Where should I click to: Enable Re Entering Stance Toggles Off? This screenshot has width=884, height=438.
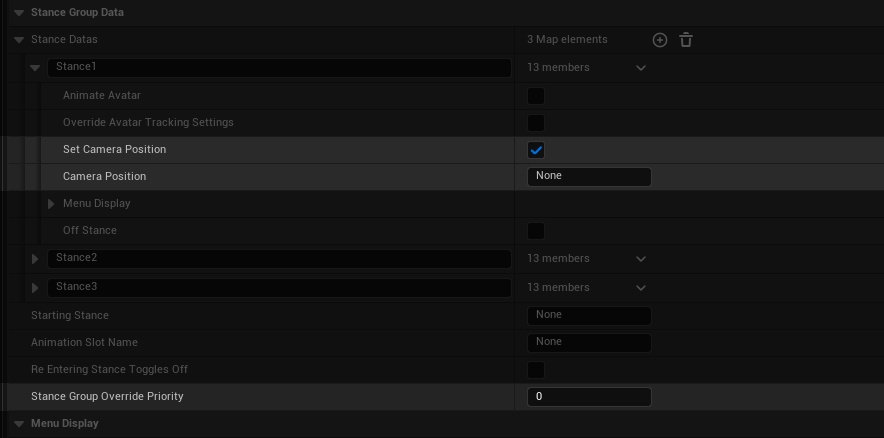coord(536,370)
